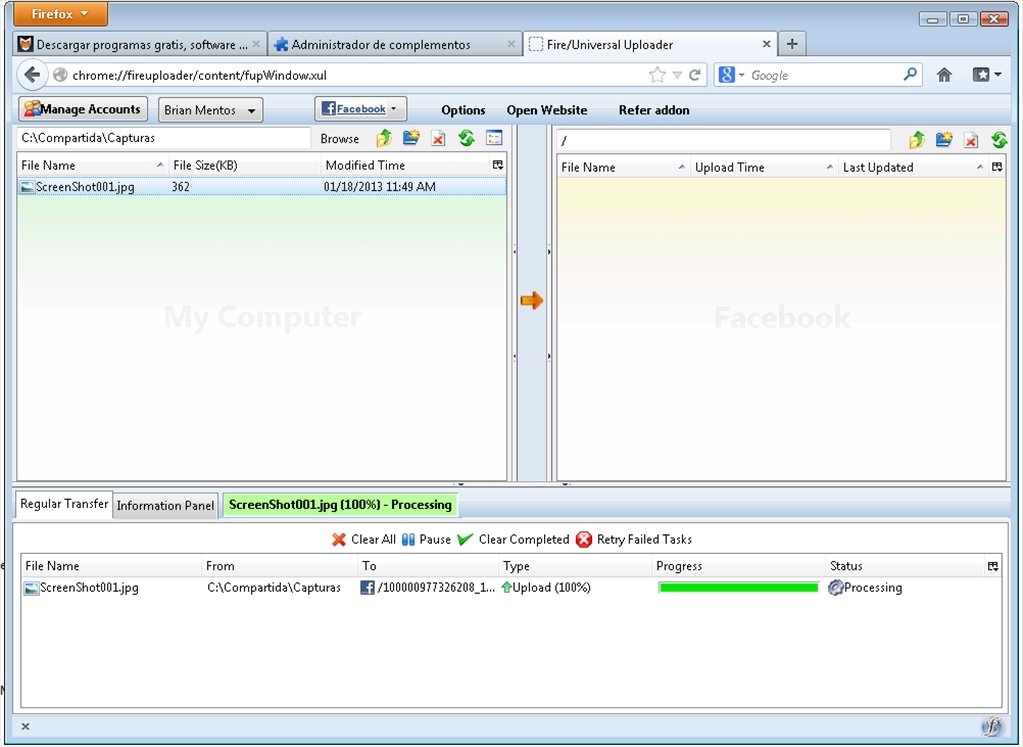Go up a folder in My Computer pane

(x=384, y=138)
